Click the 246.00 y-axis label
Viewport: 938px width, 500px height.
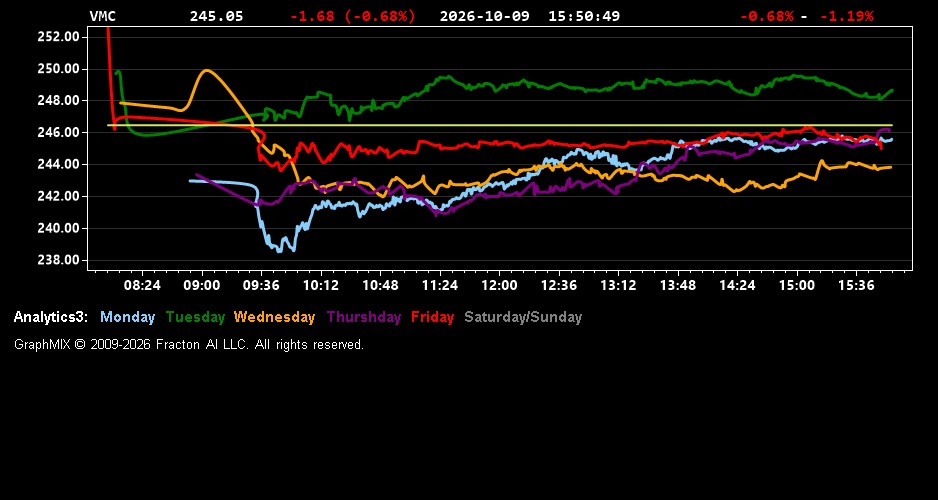pyautogui.click(x=59, y=132)
